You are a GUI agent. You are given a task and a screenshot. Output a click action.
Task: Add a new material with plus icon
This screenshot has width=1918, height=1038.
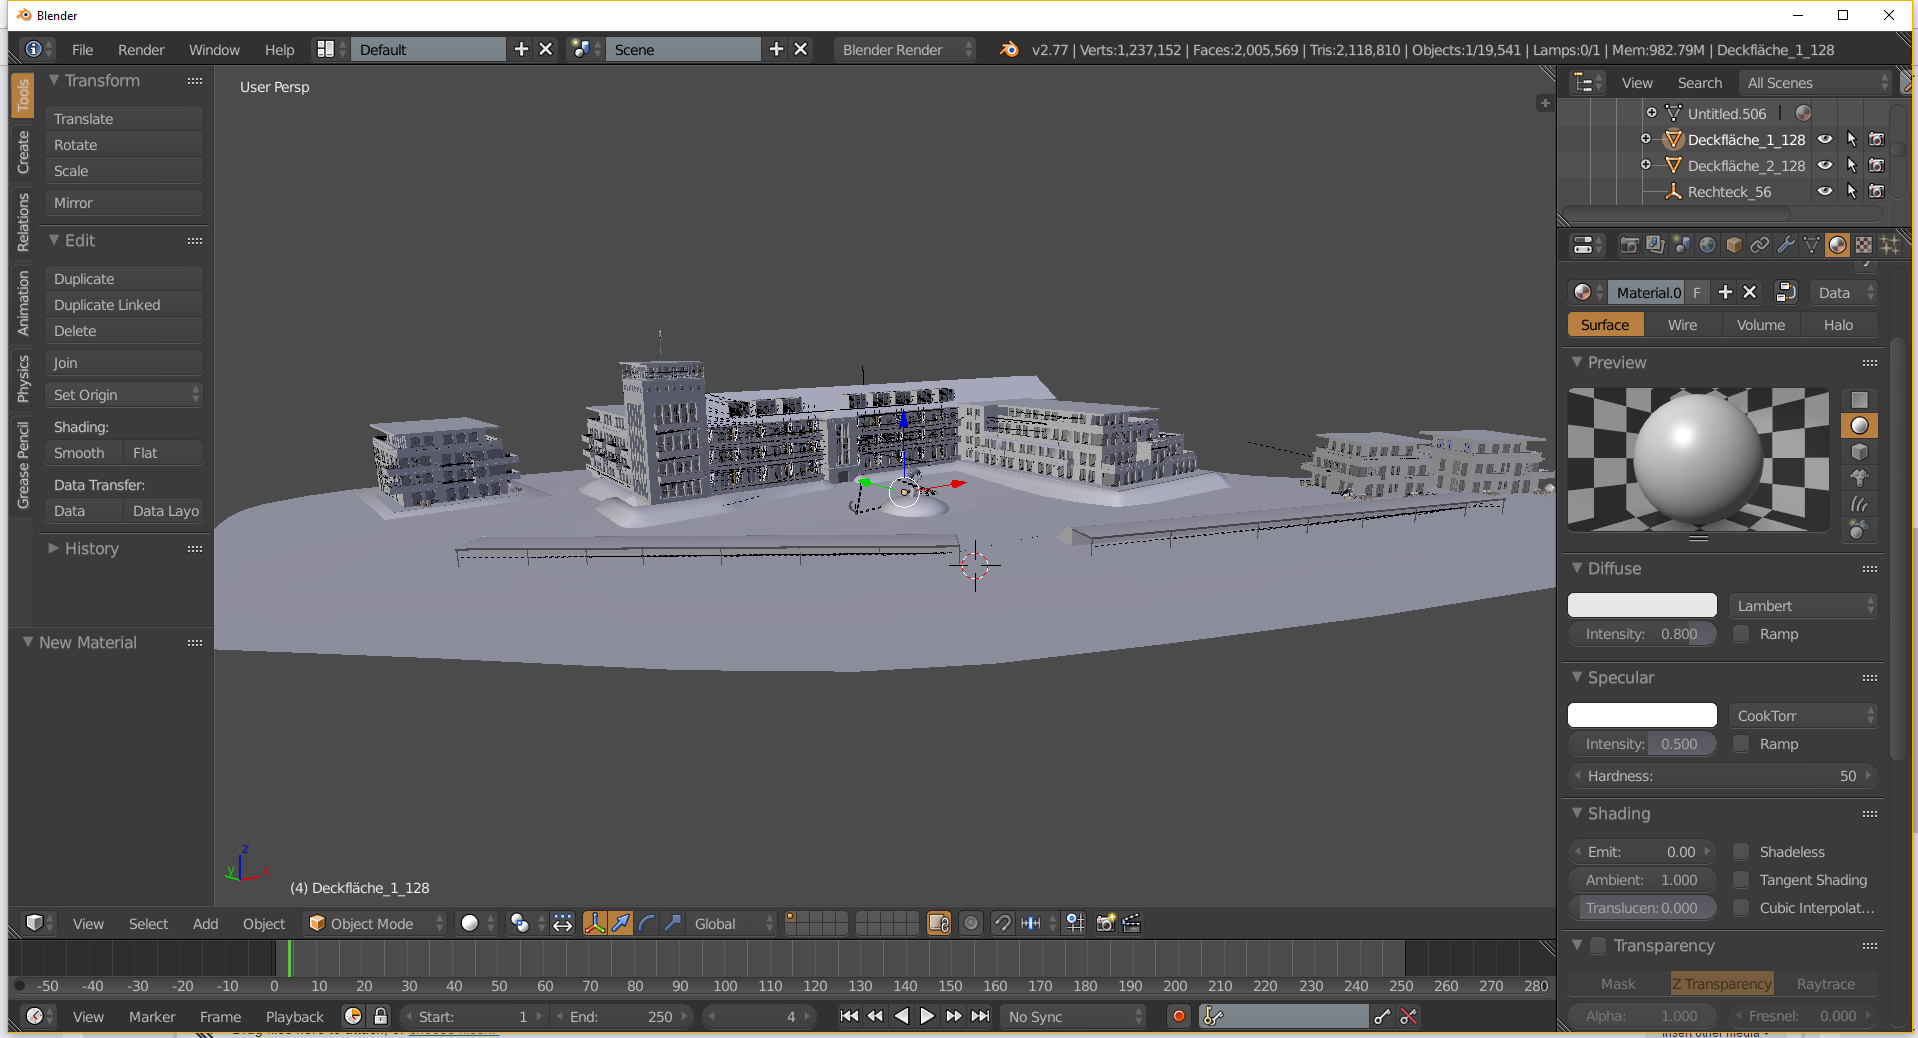pyautogui.click(x=1725, y=292)
